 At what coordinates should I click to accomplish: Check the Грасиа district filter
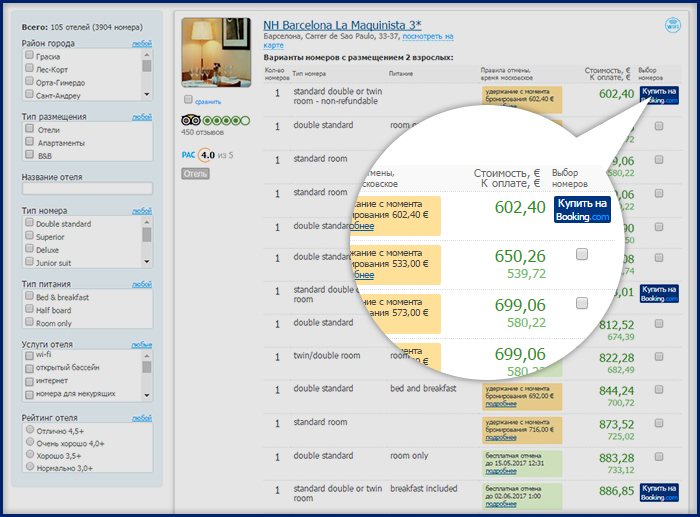click(29, 55)
